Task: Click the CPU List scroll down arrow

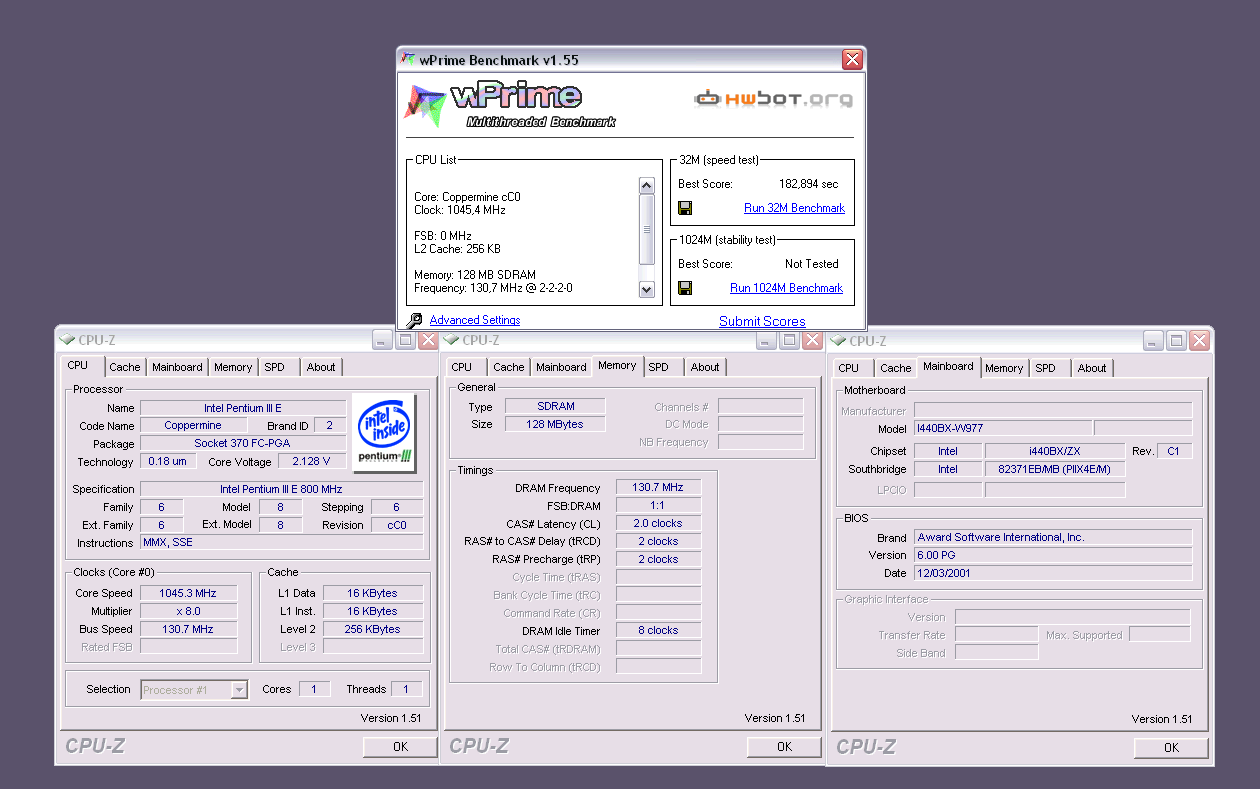Action: (x=646, y=290)
